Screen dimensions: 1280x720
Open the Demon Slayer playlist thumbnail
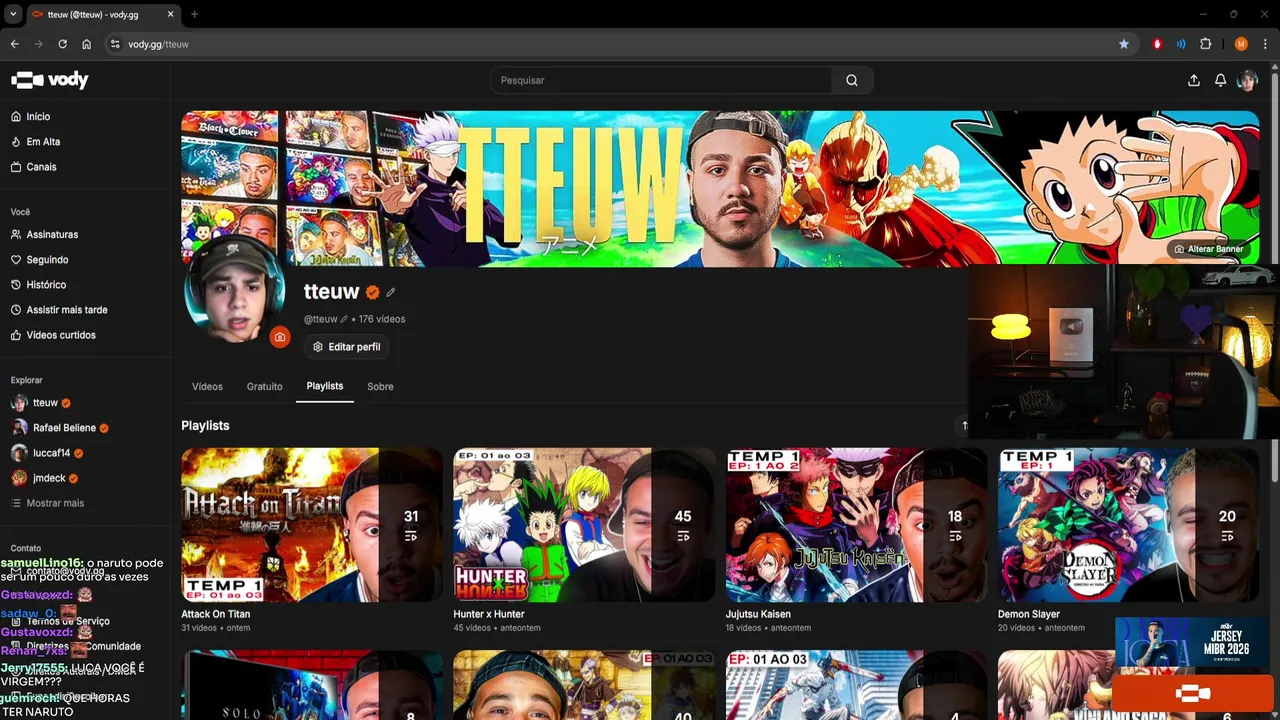[1128, 525]
